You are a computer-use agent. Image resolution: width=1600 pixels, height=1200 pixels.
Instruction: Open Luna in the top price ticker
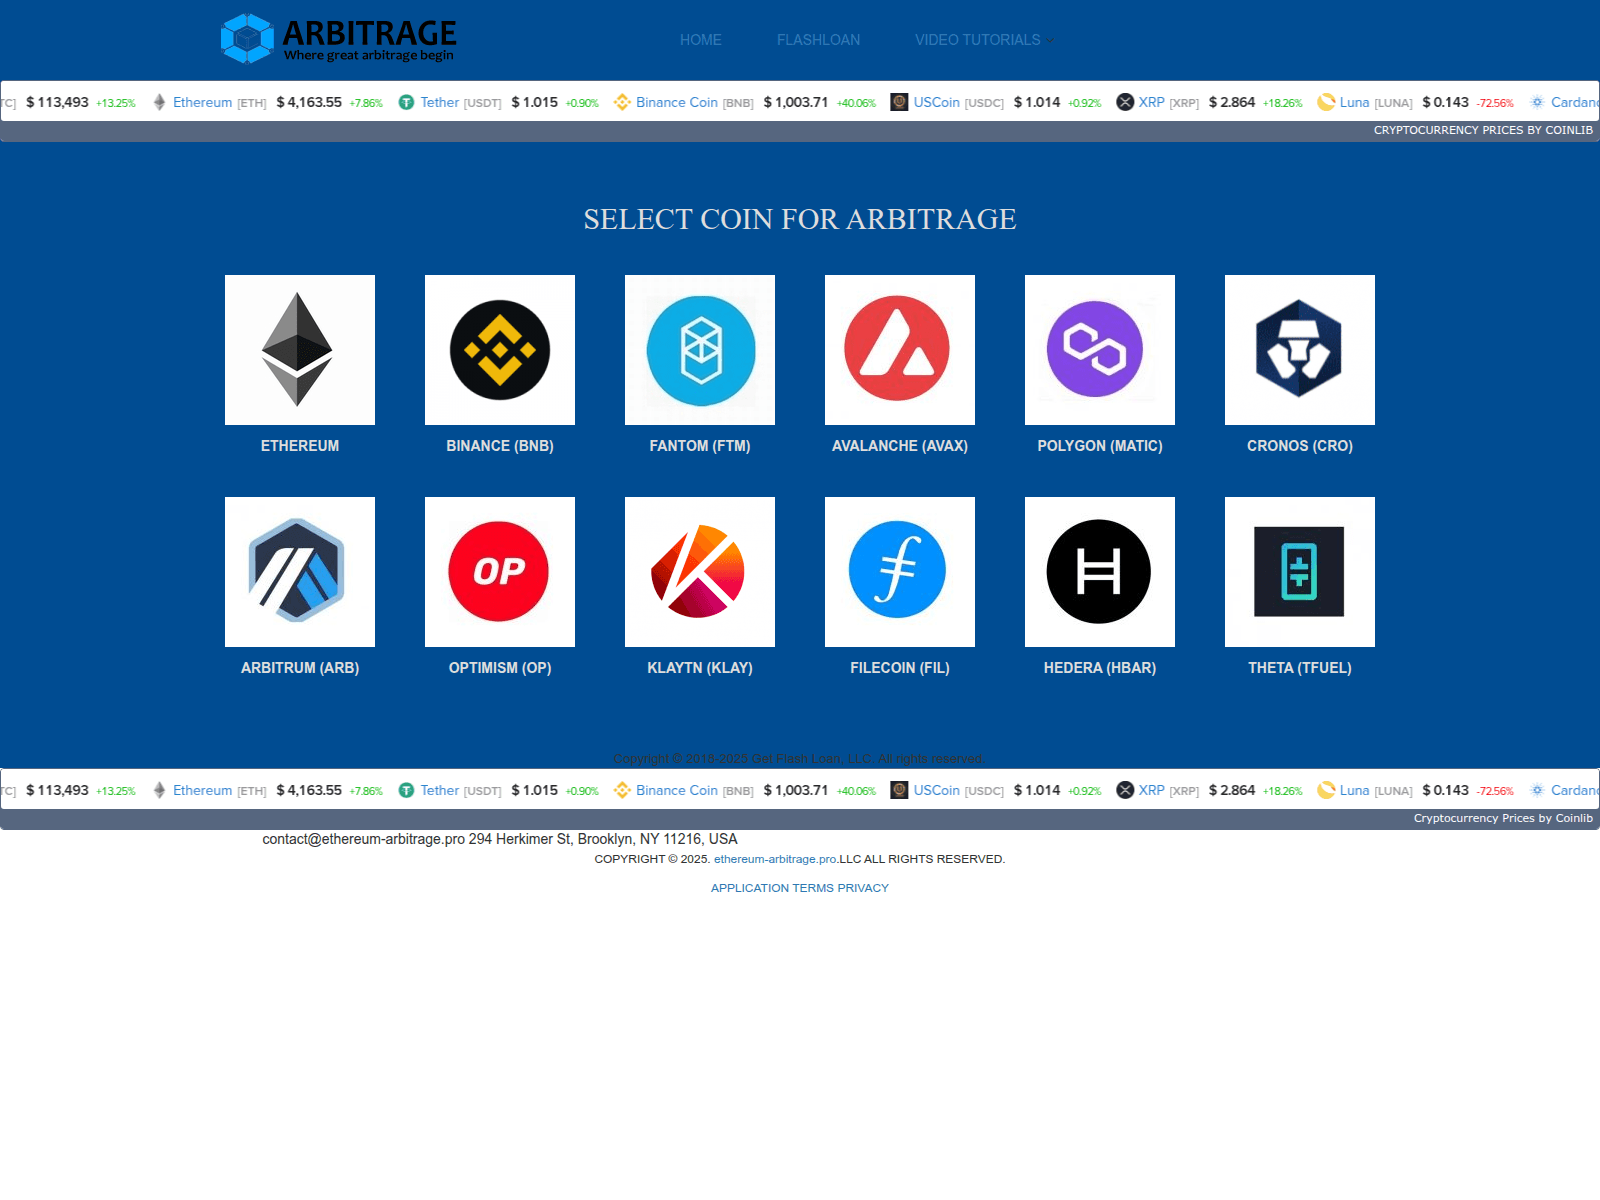[x=1355, y=102]
